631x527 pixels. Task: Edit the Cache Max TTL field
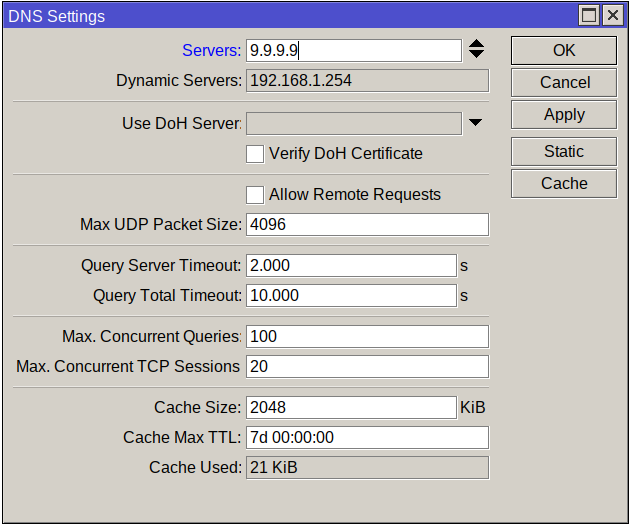367,438
